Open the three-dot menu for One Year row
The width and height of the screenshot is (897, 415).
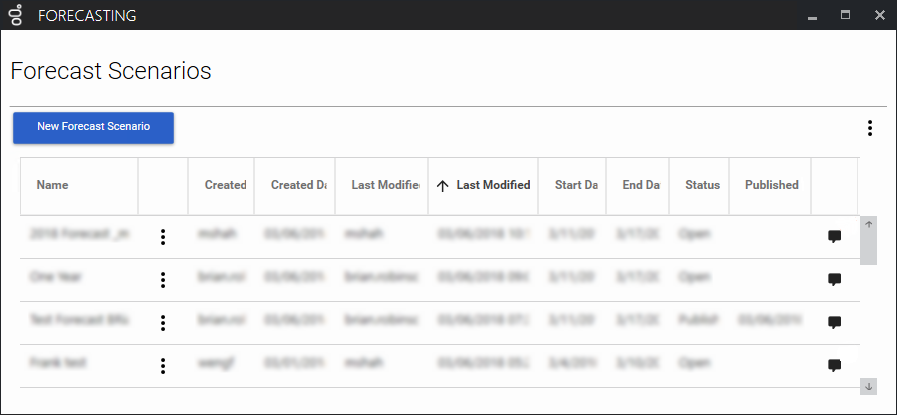click(x=163, y=280)
